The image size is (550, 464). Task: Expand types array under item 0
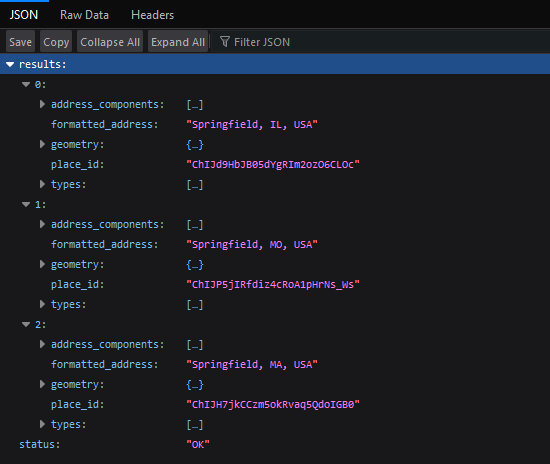click(x=42, y=184)
